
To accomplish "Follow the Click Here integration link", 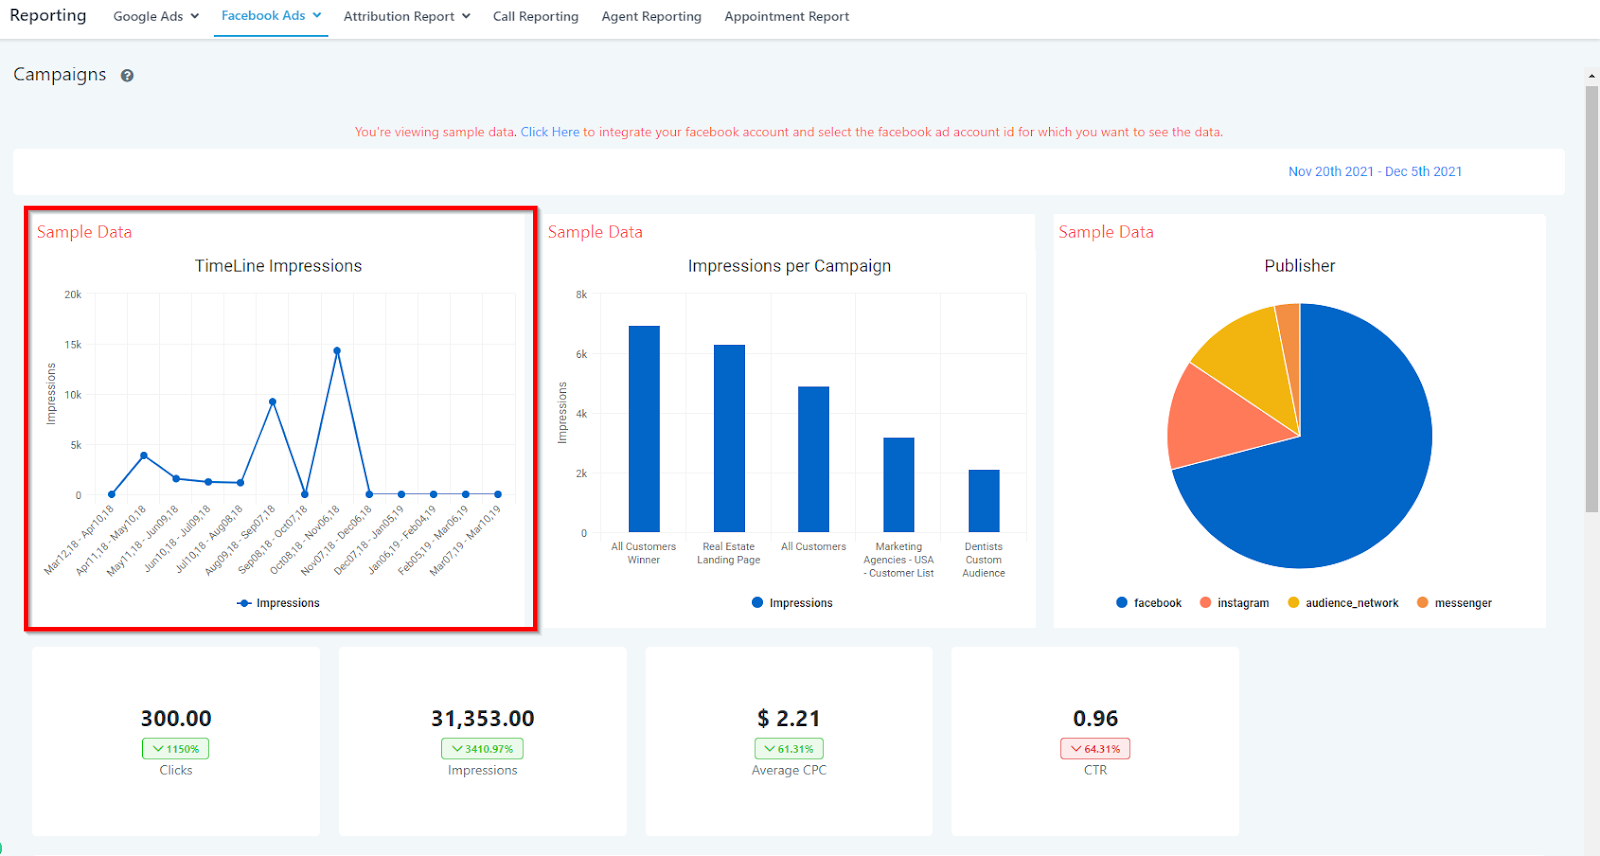I will pyautogui.click(x=550, y=132).
